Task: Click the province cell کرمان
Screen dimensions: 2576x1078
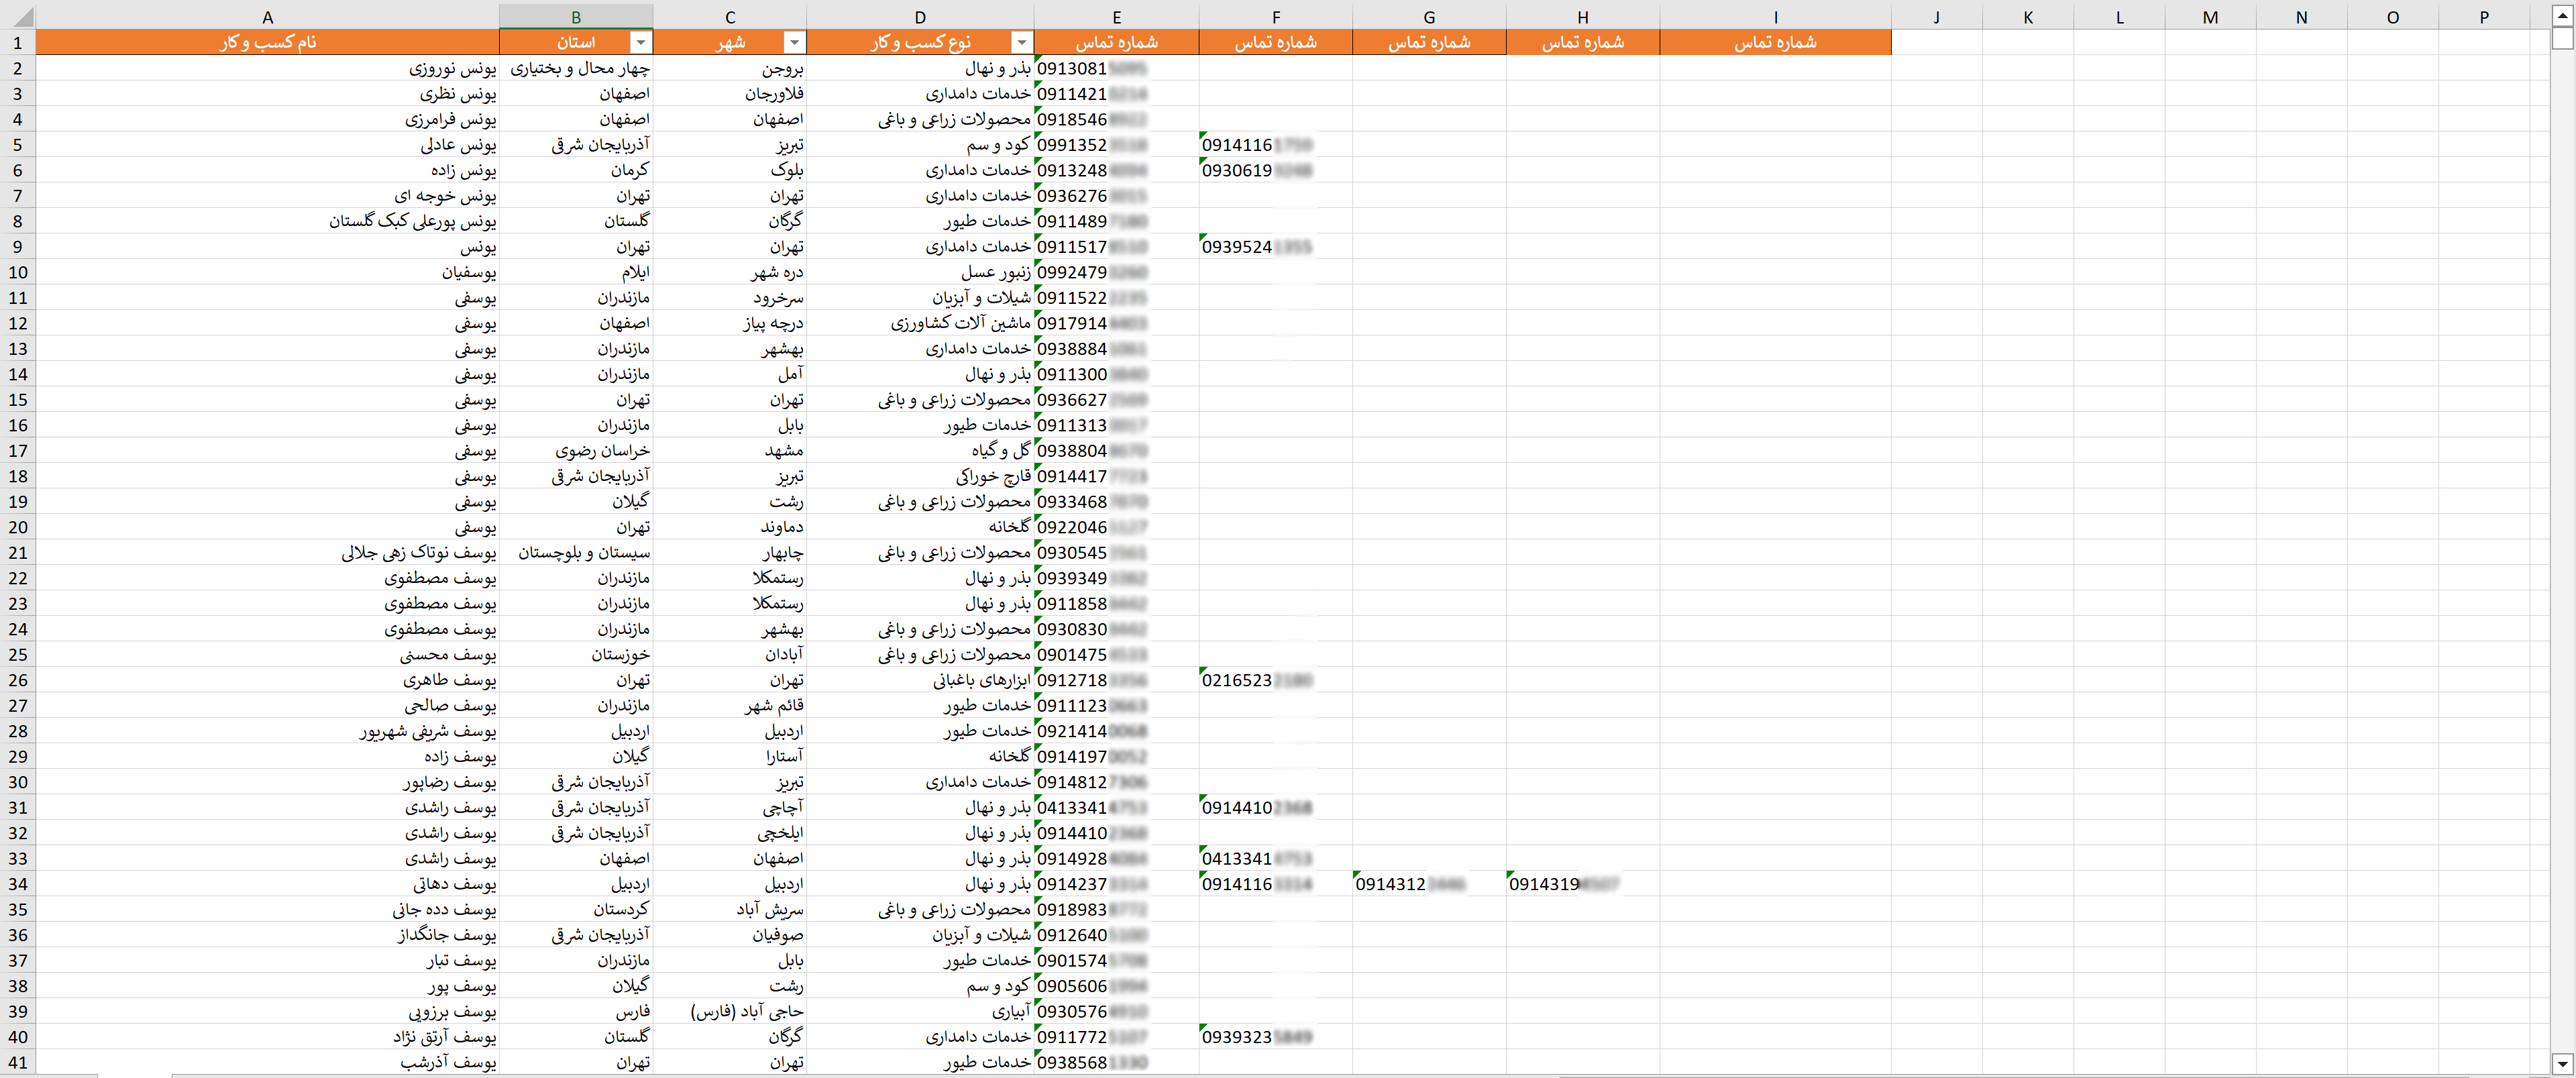Action: coord(576,170)
